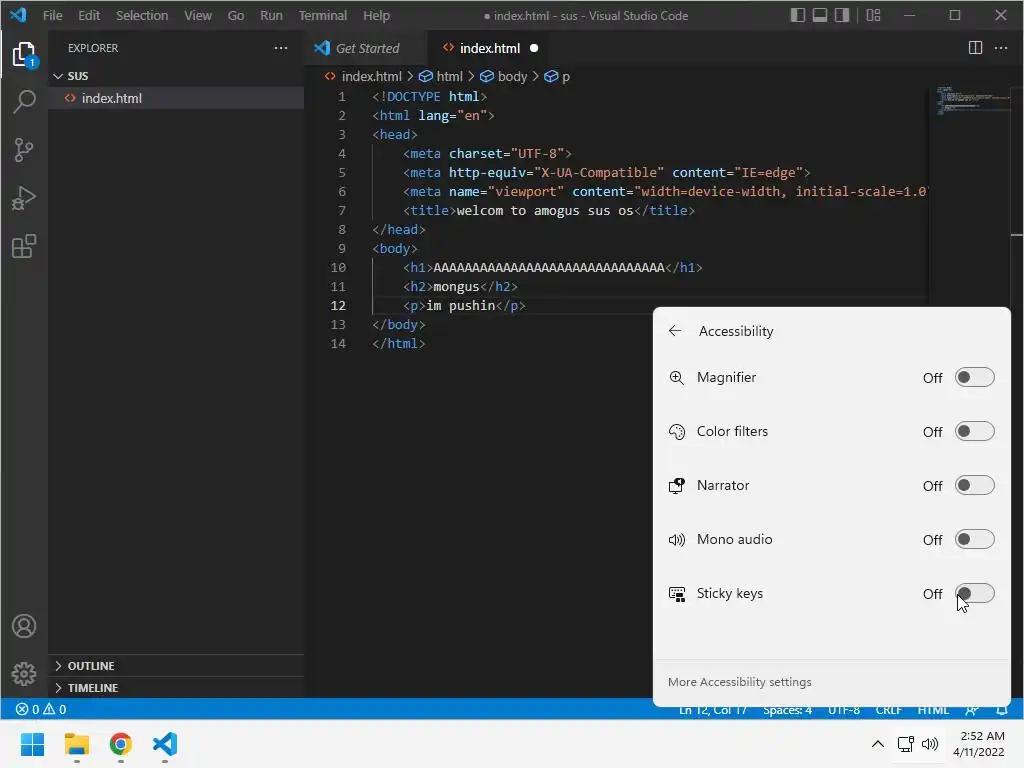Open the View menu

[197, 15]
